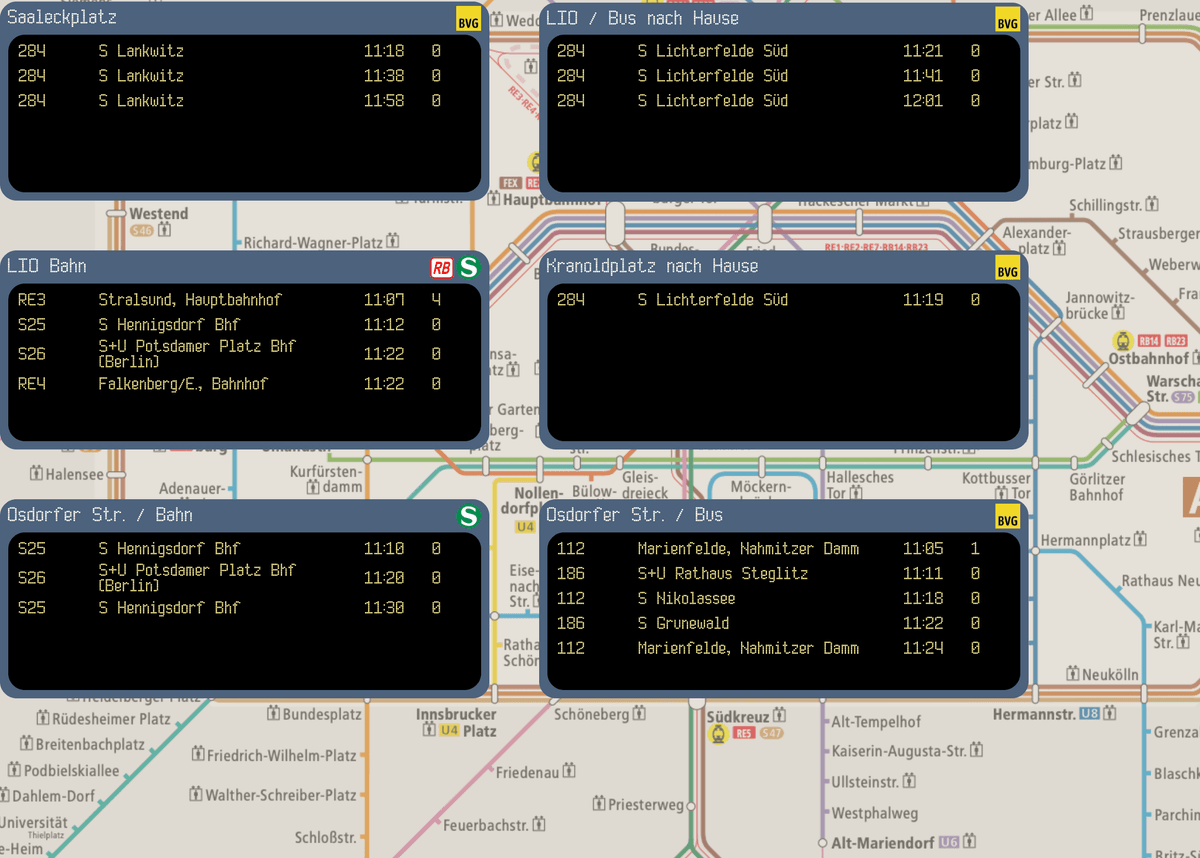Click the Westend station label on the map
The height and width of the screenshot is (858, 1200).
[158, 214]
